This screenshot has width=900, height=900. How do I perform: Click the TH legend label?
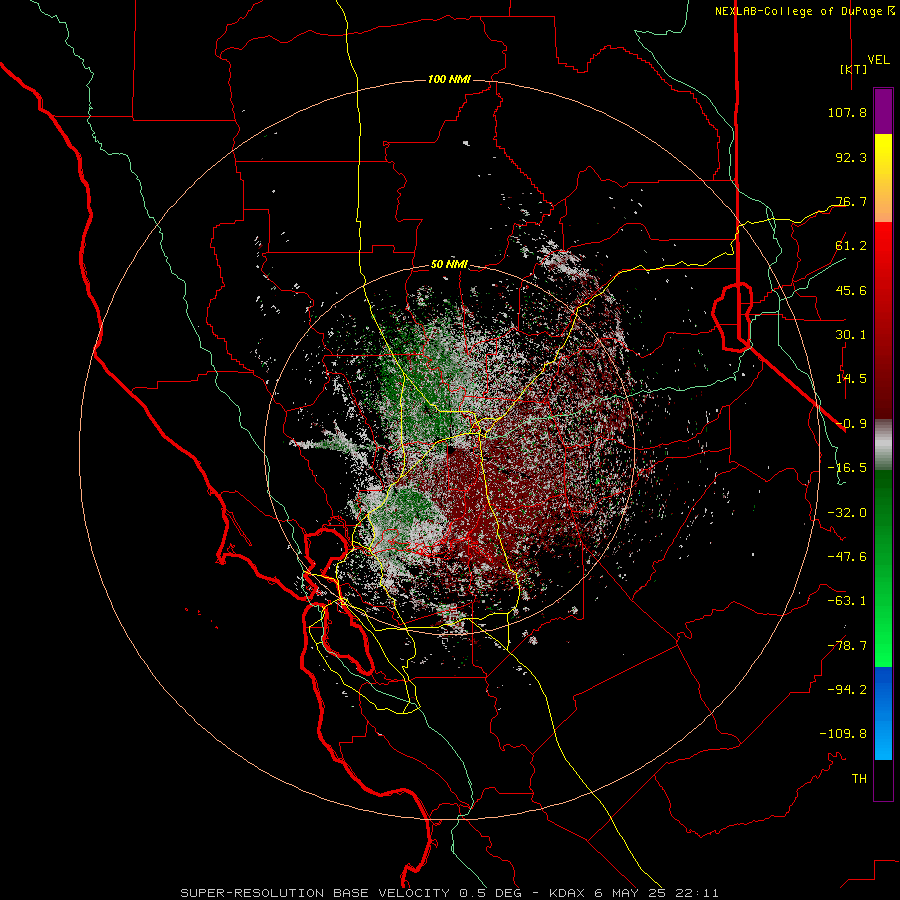tap(859, 779)
